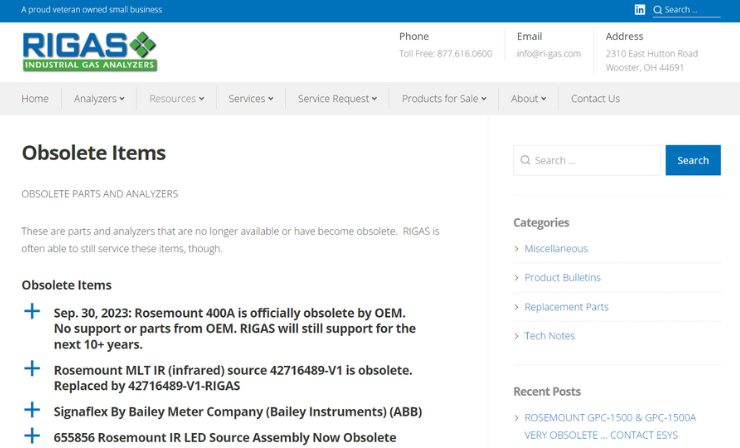
Task: Expand the Rosemount 400A obsolete plus icon
Action: pyautogui.click(x=32, y=312)
